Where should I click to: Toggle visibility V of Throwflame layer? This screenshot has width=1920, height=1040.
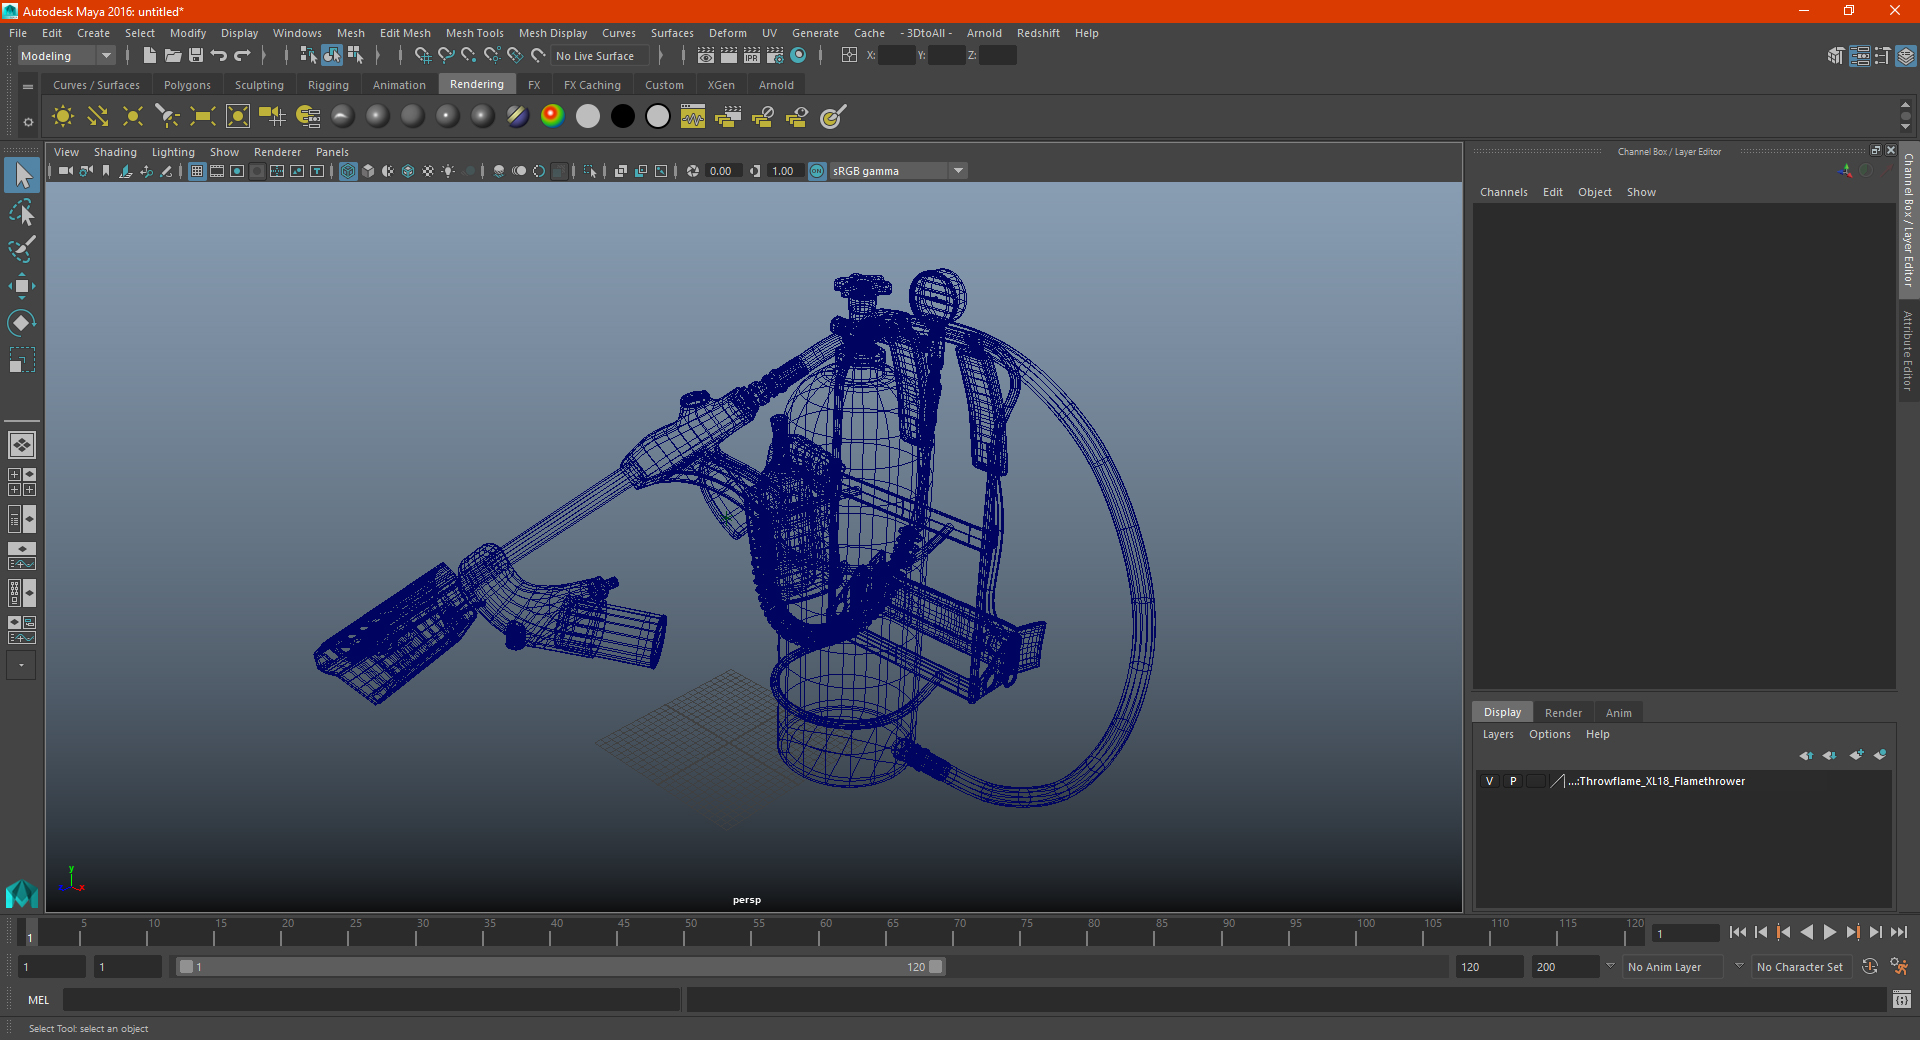pos(1489,781)
